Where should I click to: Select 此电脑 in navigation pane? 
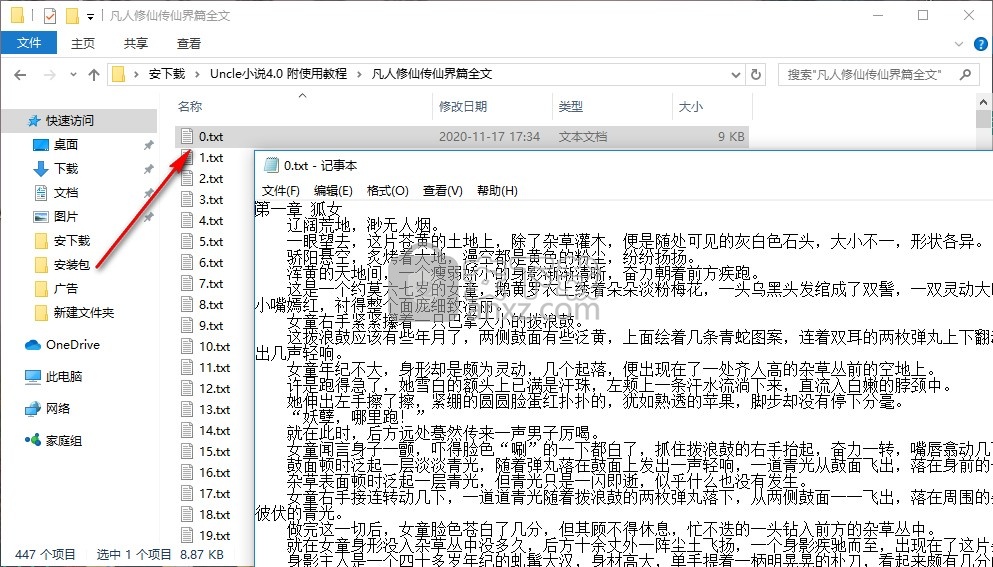click(x=63, y=377)
